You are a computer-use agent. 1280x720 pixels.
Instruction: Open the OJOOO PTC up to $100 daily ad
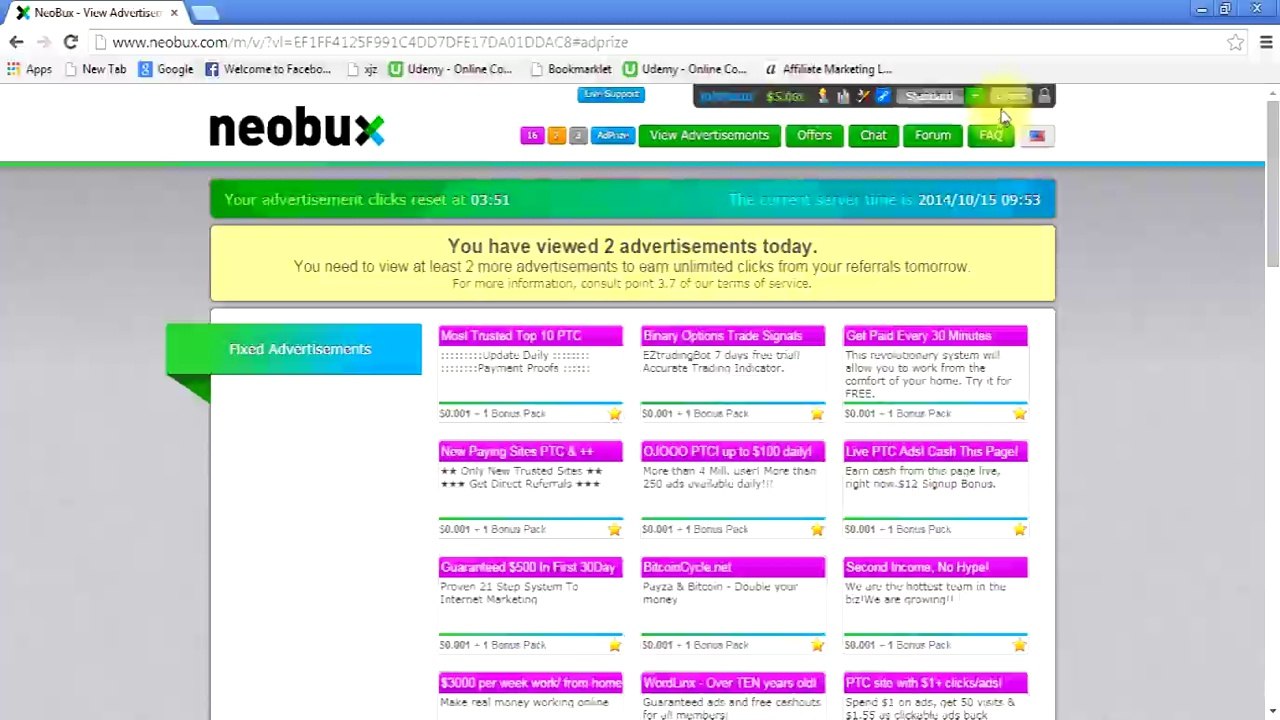[x=733, y=451]
